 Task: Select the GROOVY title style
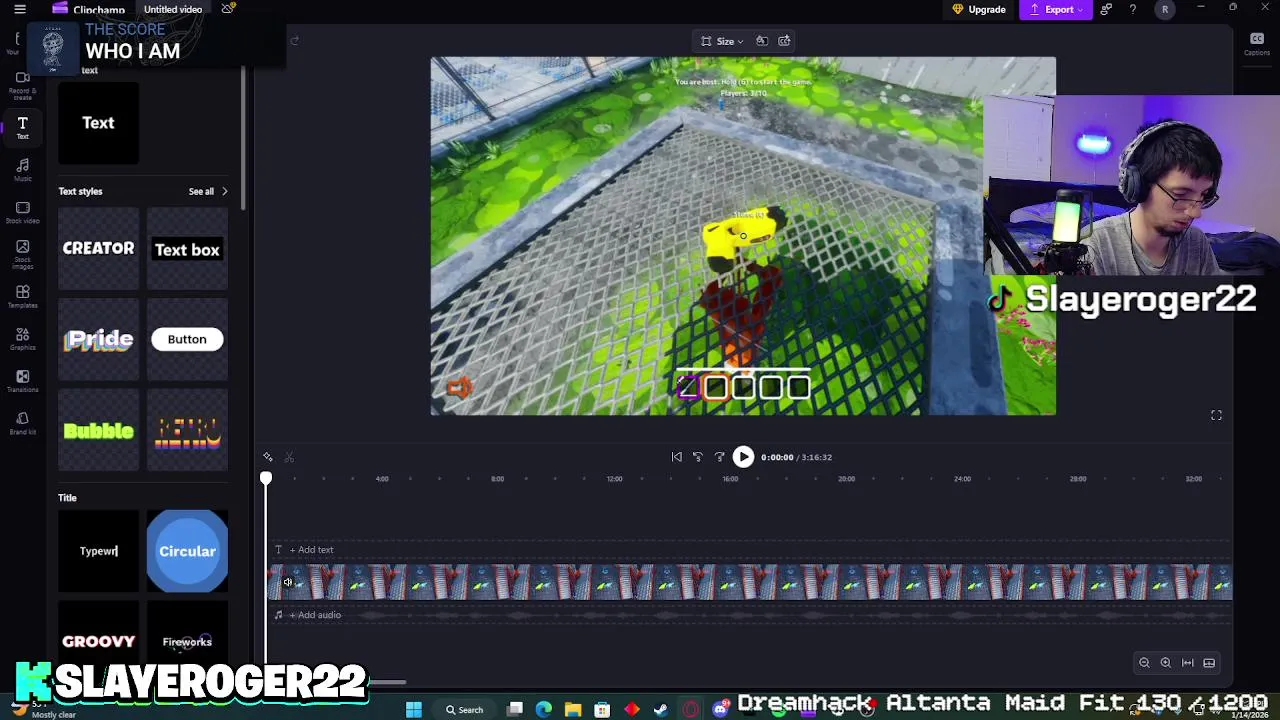pos(98,641)
